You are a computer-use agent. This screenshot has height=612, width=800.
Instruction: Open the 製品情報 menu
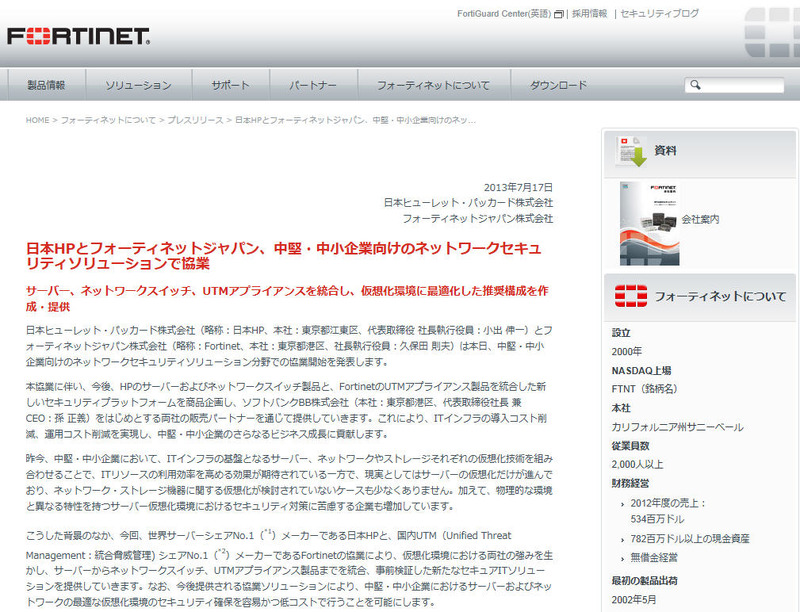pyautogui.click(x=46, y=85)
